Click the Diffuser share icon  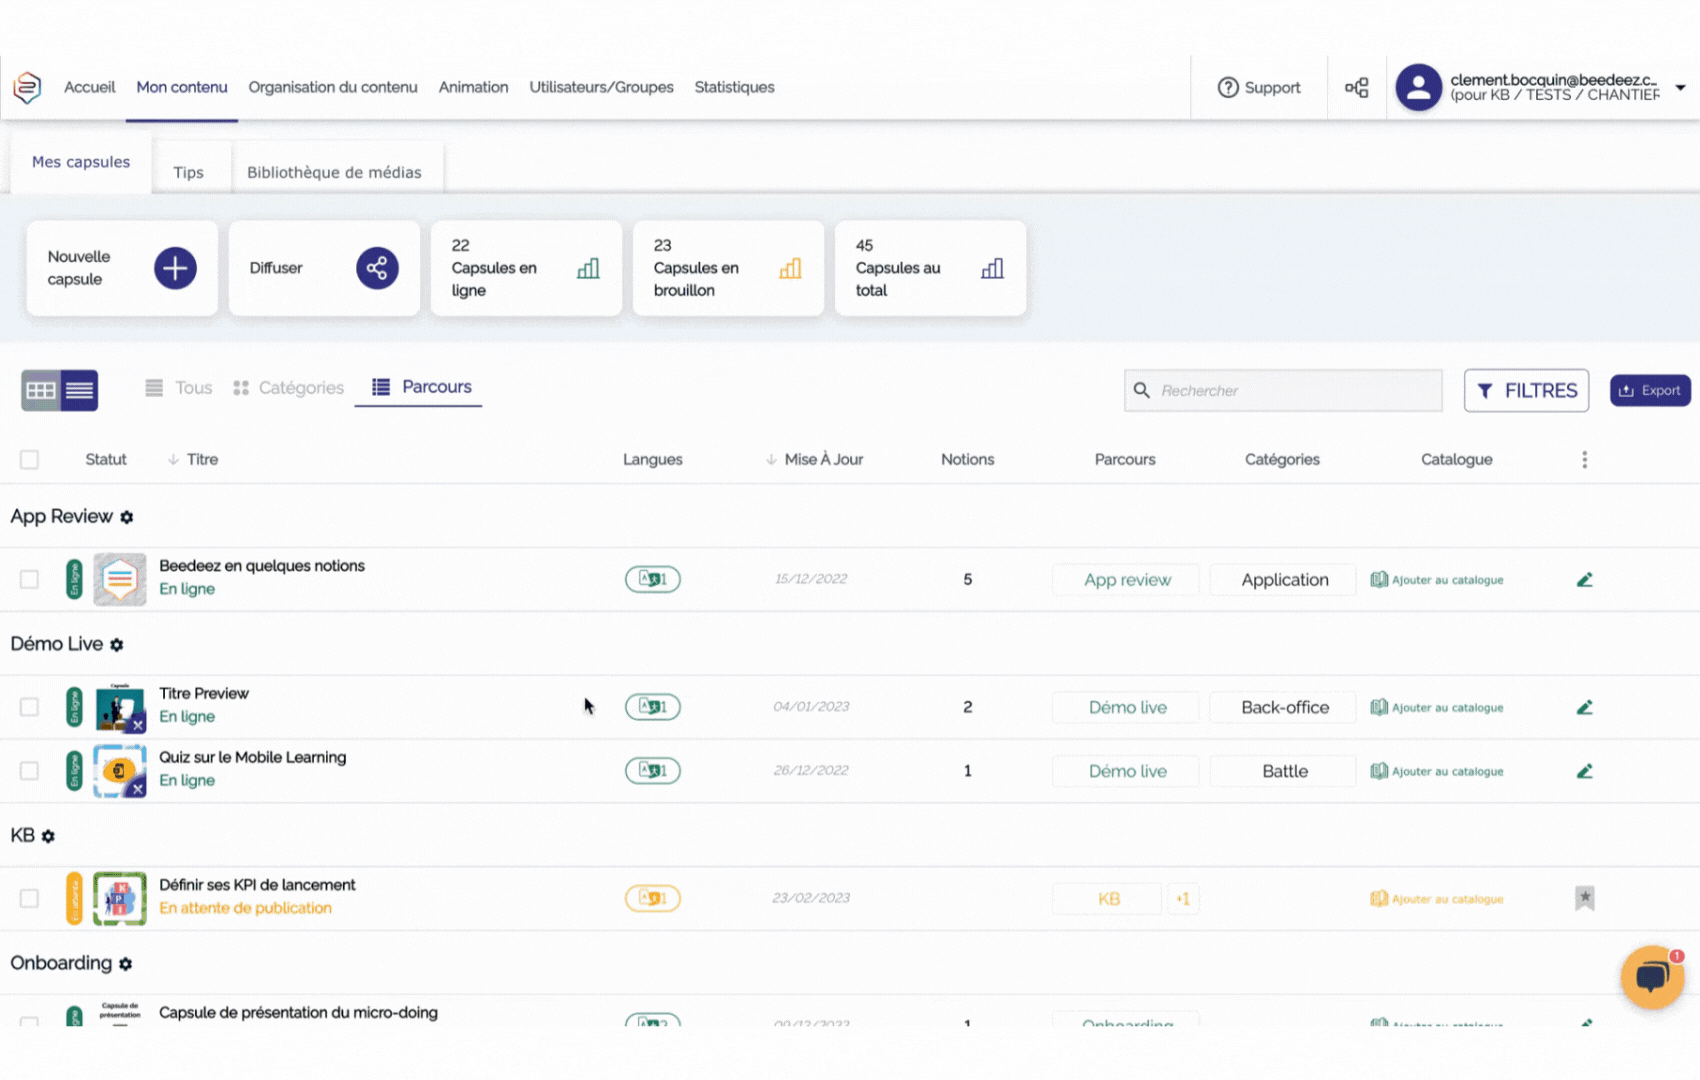pos(377,268)
